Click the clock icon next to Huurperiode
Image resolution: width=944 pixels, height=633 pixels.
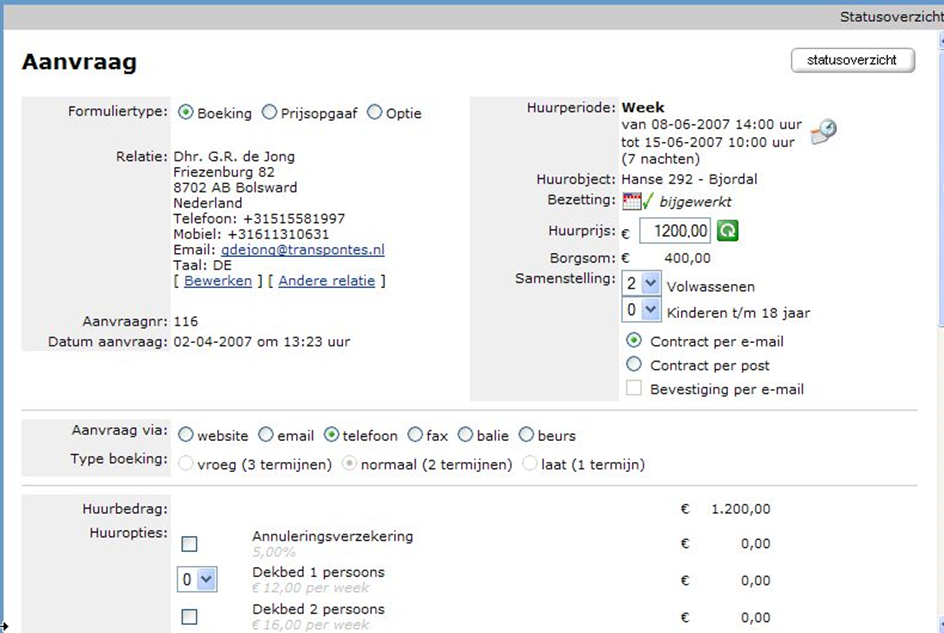[823, 131]
